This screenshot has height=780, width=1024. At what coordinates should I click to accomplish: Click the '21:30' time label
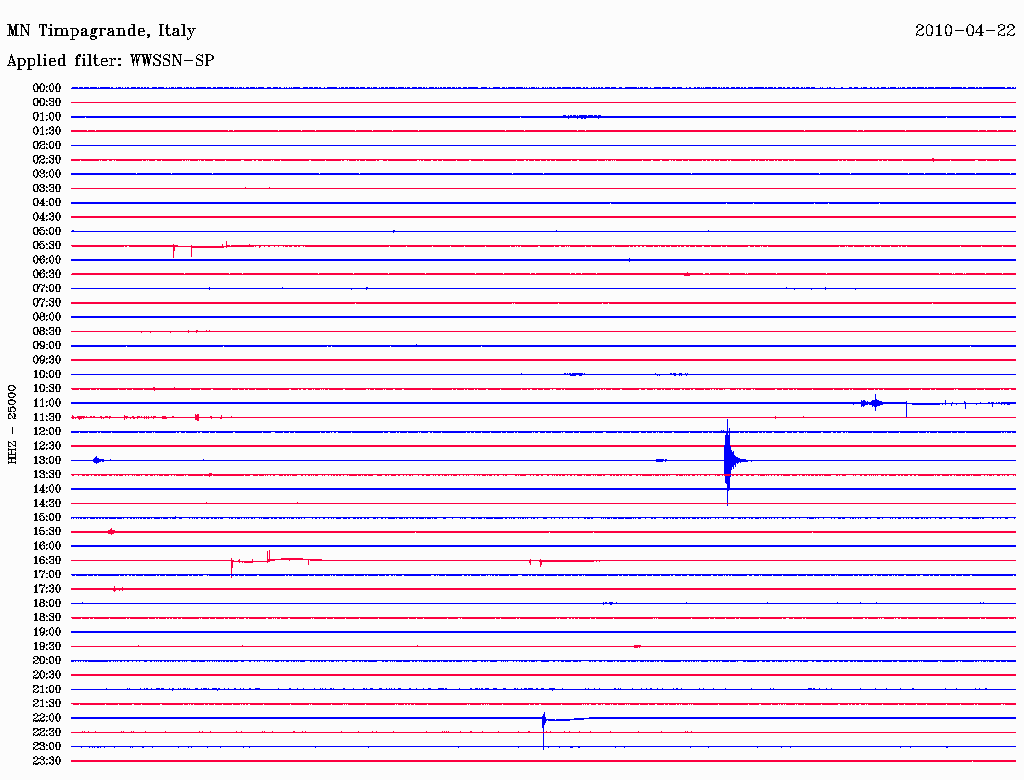pos(47,704)
